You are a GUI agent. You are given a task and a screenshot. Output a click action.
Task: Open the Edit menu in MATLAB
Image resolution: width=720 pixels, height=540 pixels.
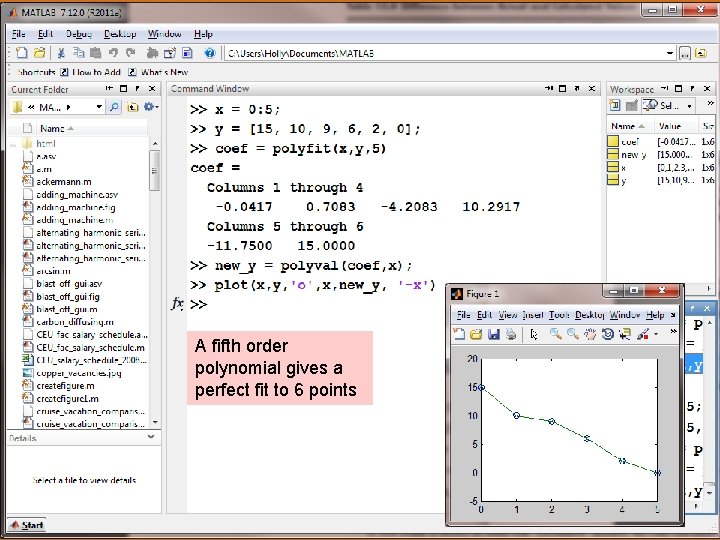pyautogui.click(x=45, y=34)
